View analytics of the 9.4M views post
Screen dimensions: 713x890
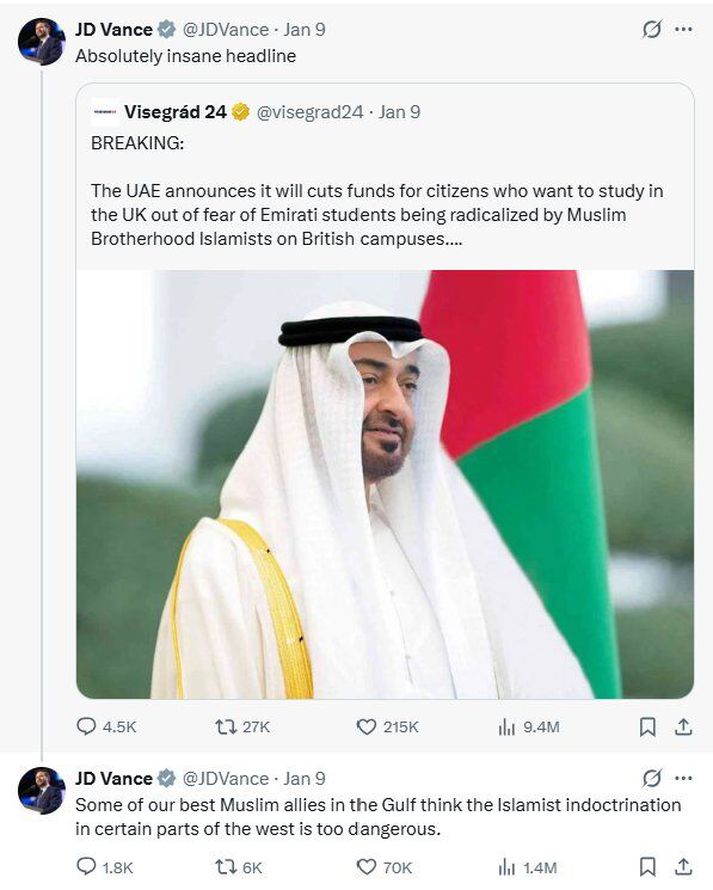[506, 727]
